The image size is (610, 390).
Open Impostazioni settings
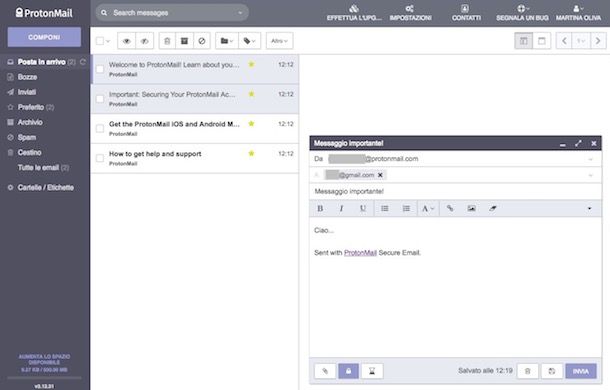(410, 13)
